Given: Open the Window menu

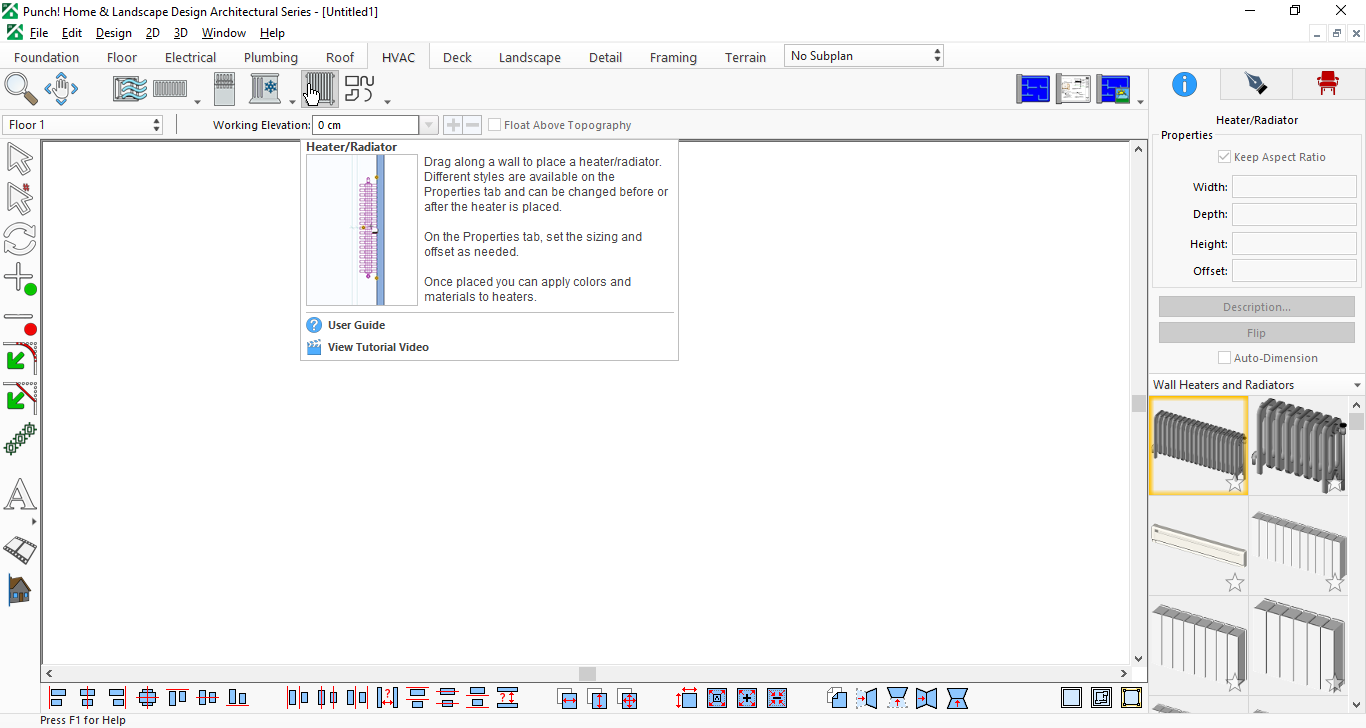Looking at the screenshot, I should coord(224,33).
